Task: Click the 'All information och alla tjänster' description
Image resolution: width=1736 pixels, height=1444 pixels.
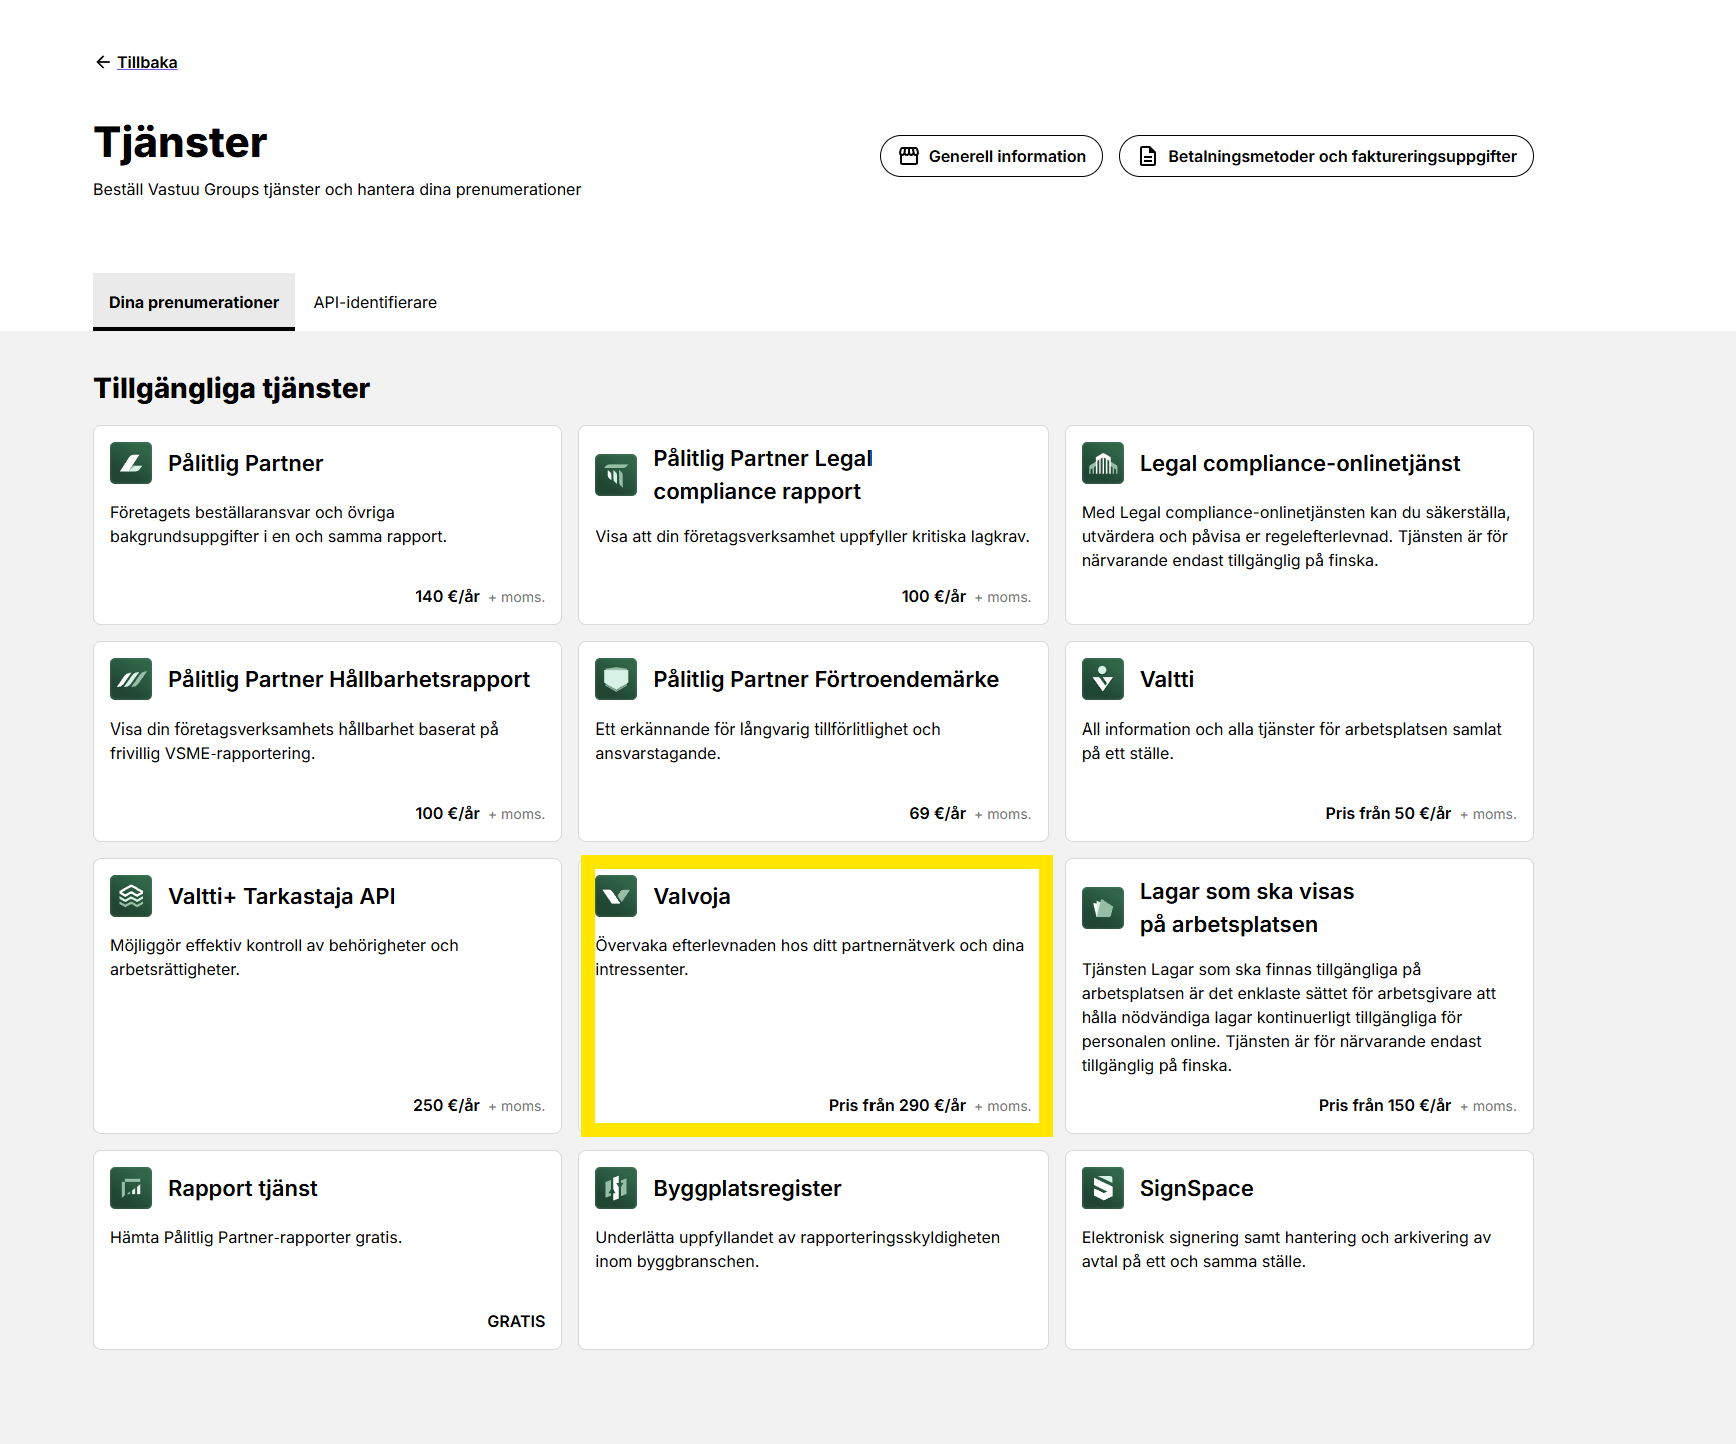Action: click(x=1292, y=741)
